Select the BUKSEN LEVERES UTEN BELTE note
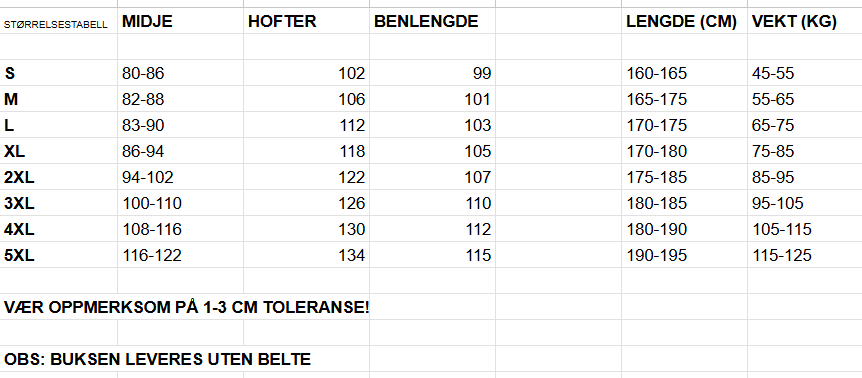This screenshot has width=862, height=378. 157,359
